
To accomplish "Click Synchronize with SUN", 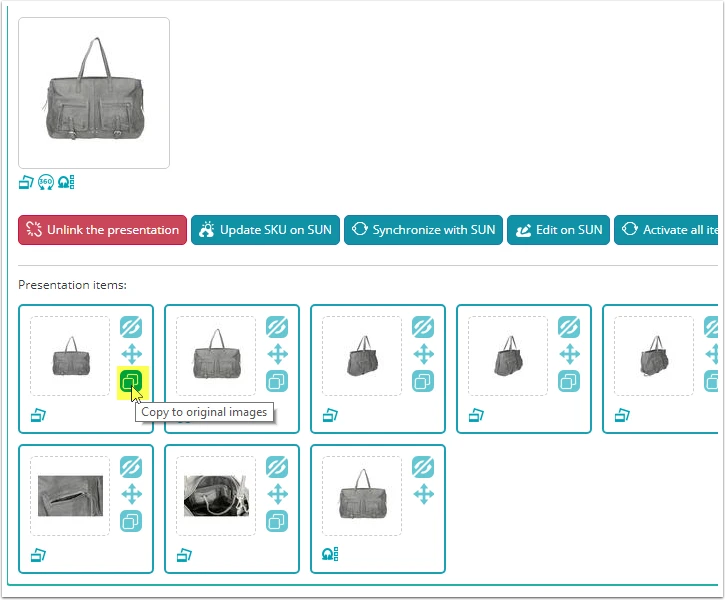I will click(x=424, y=230).
